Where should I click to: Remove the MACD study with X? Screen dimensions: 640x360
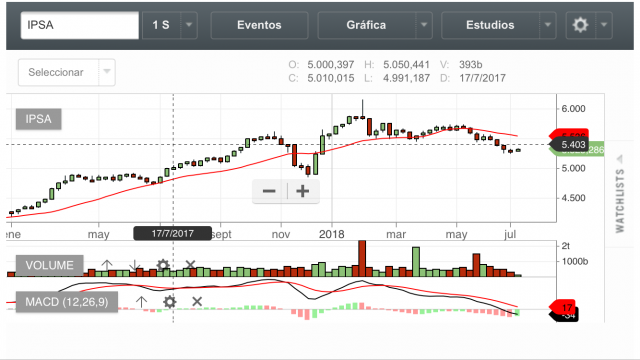[197, 302]
